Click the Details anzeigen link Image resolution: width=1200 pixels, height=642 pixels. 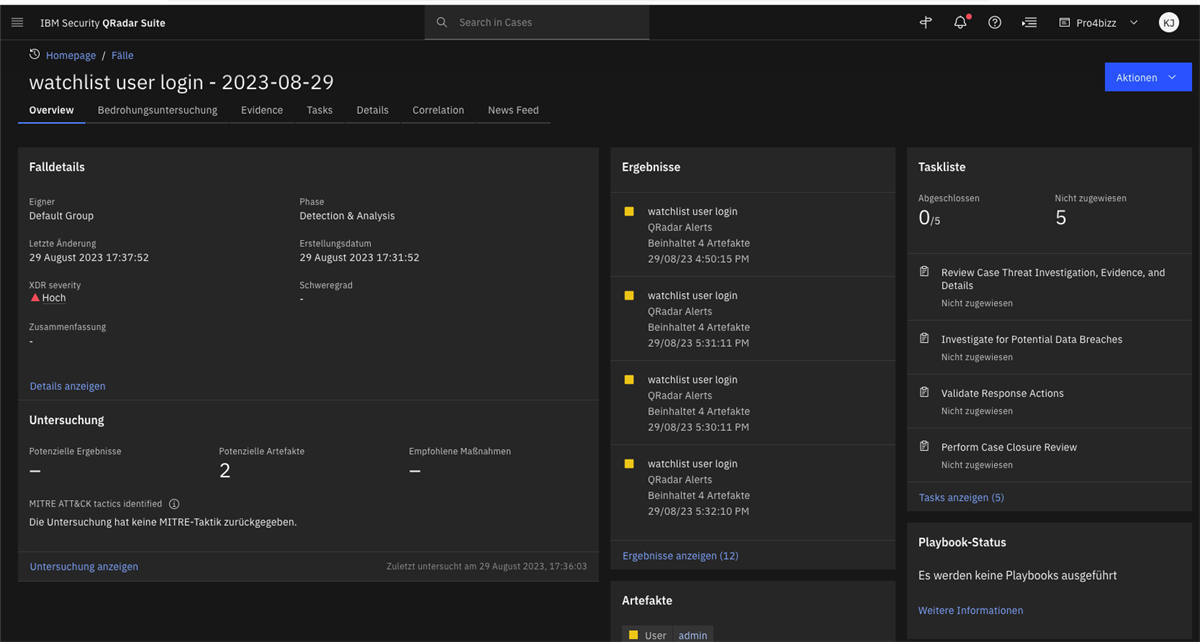pyautogui.click(x=67, y=386)
